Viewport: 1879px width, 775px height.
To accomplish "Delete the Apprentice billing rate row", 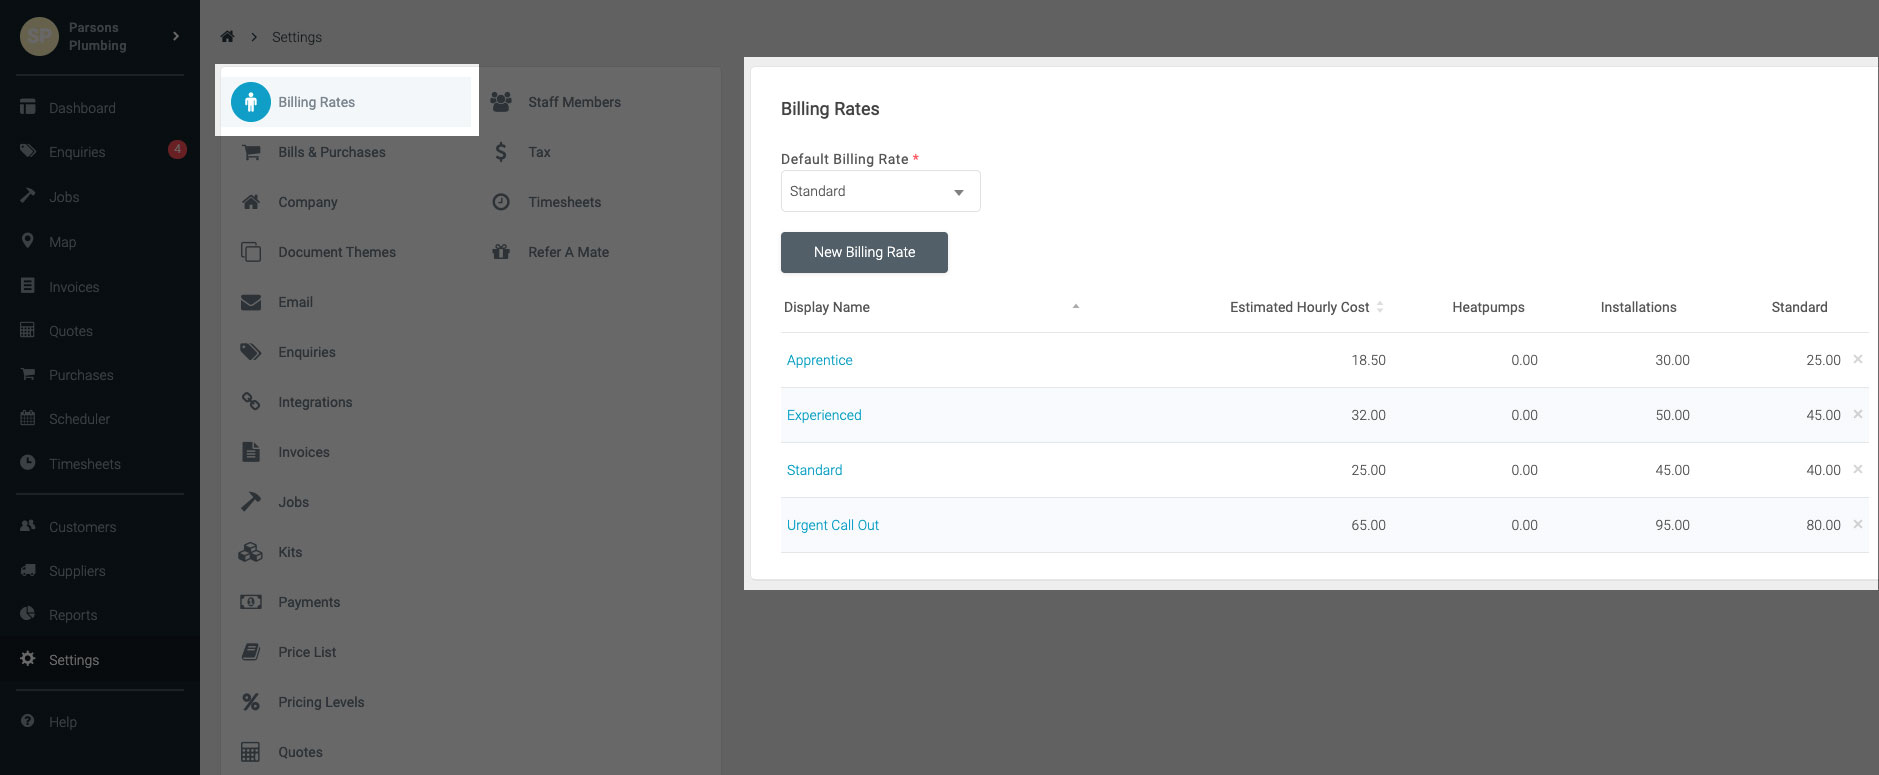I will (1858, 359).
